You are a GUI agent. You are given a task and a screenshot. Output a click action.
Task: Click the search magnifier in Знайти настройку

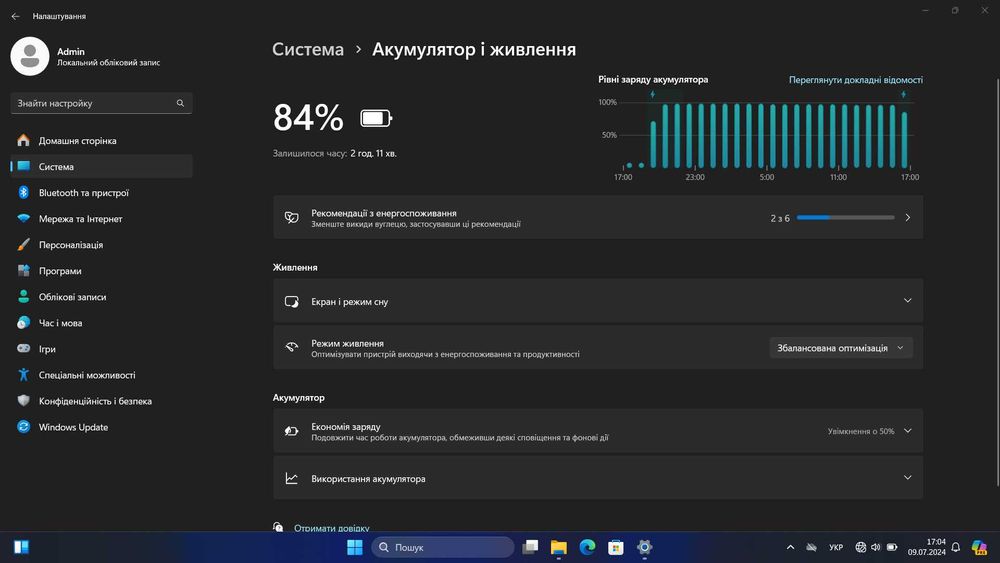point(180,103)
